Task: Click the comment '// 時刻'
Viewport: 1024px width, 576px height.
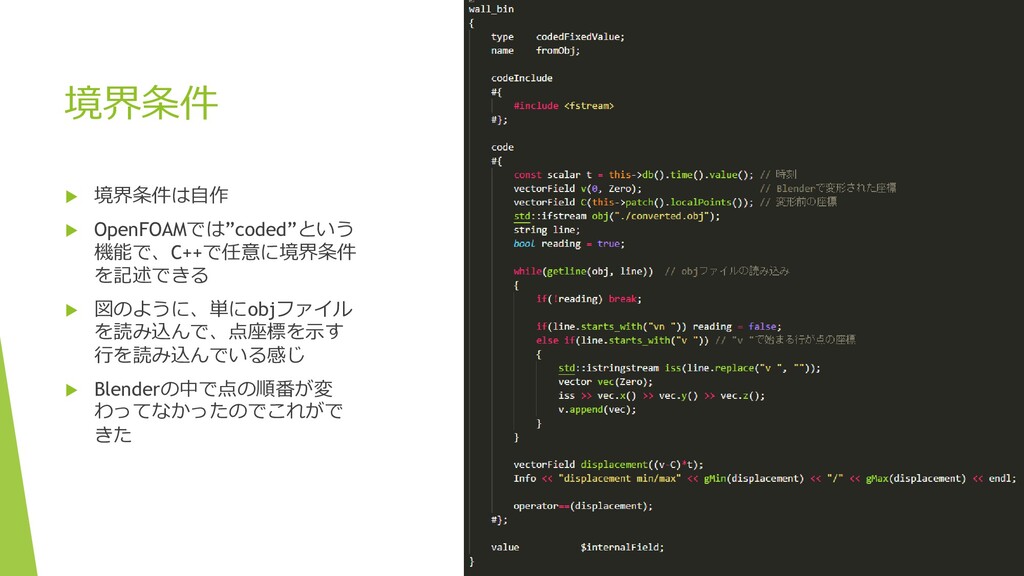Action: [x=778, y=174]
